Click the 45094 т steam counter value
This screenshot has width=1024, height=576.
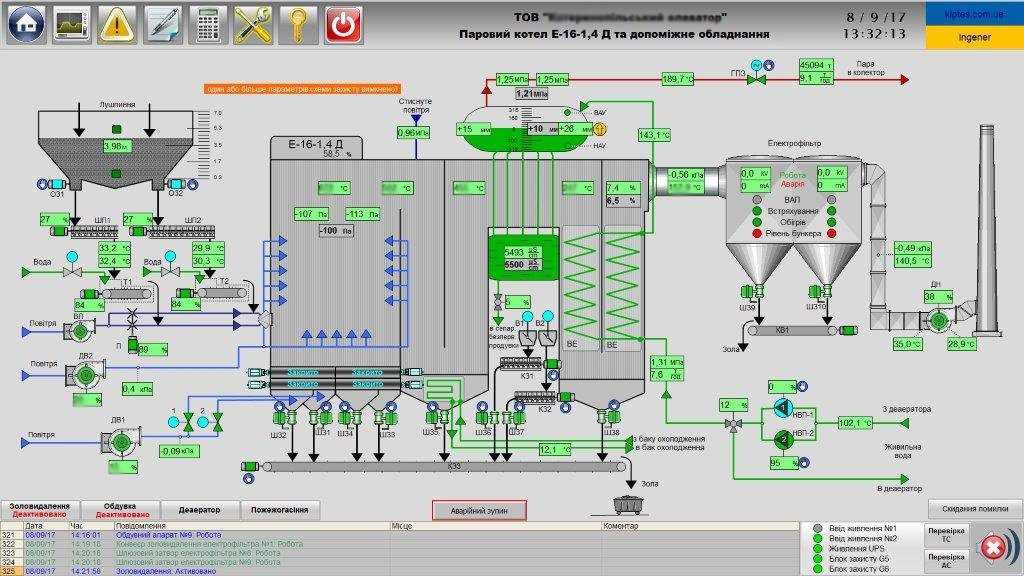[816, 65]
